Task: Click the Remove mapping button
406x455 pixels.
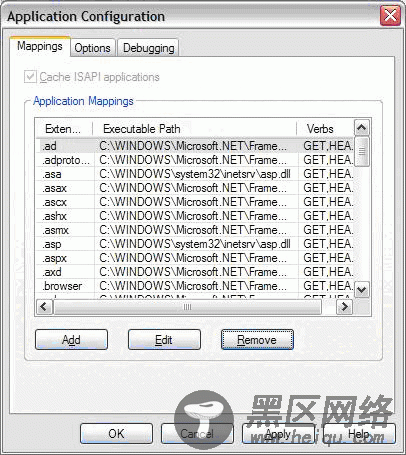Action: point(257,340)
